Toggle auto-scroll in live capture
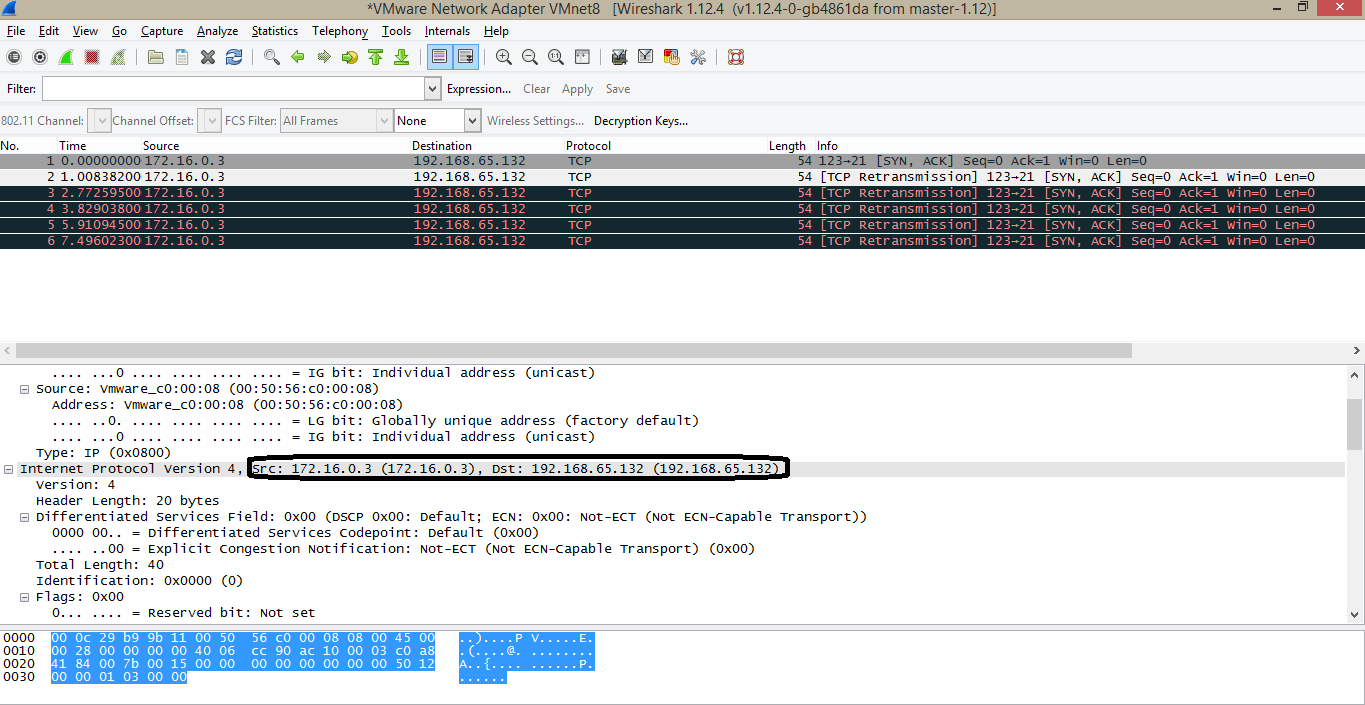 [465, 57]
